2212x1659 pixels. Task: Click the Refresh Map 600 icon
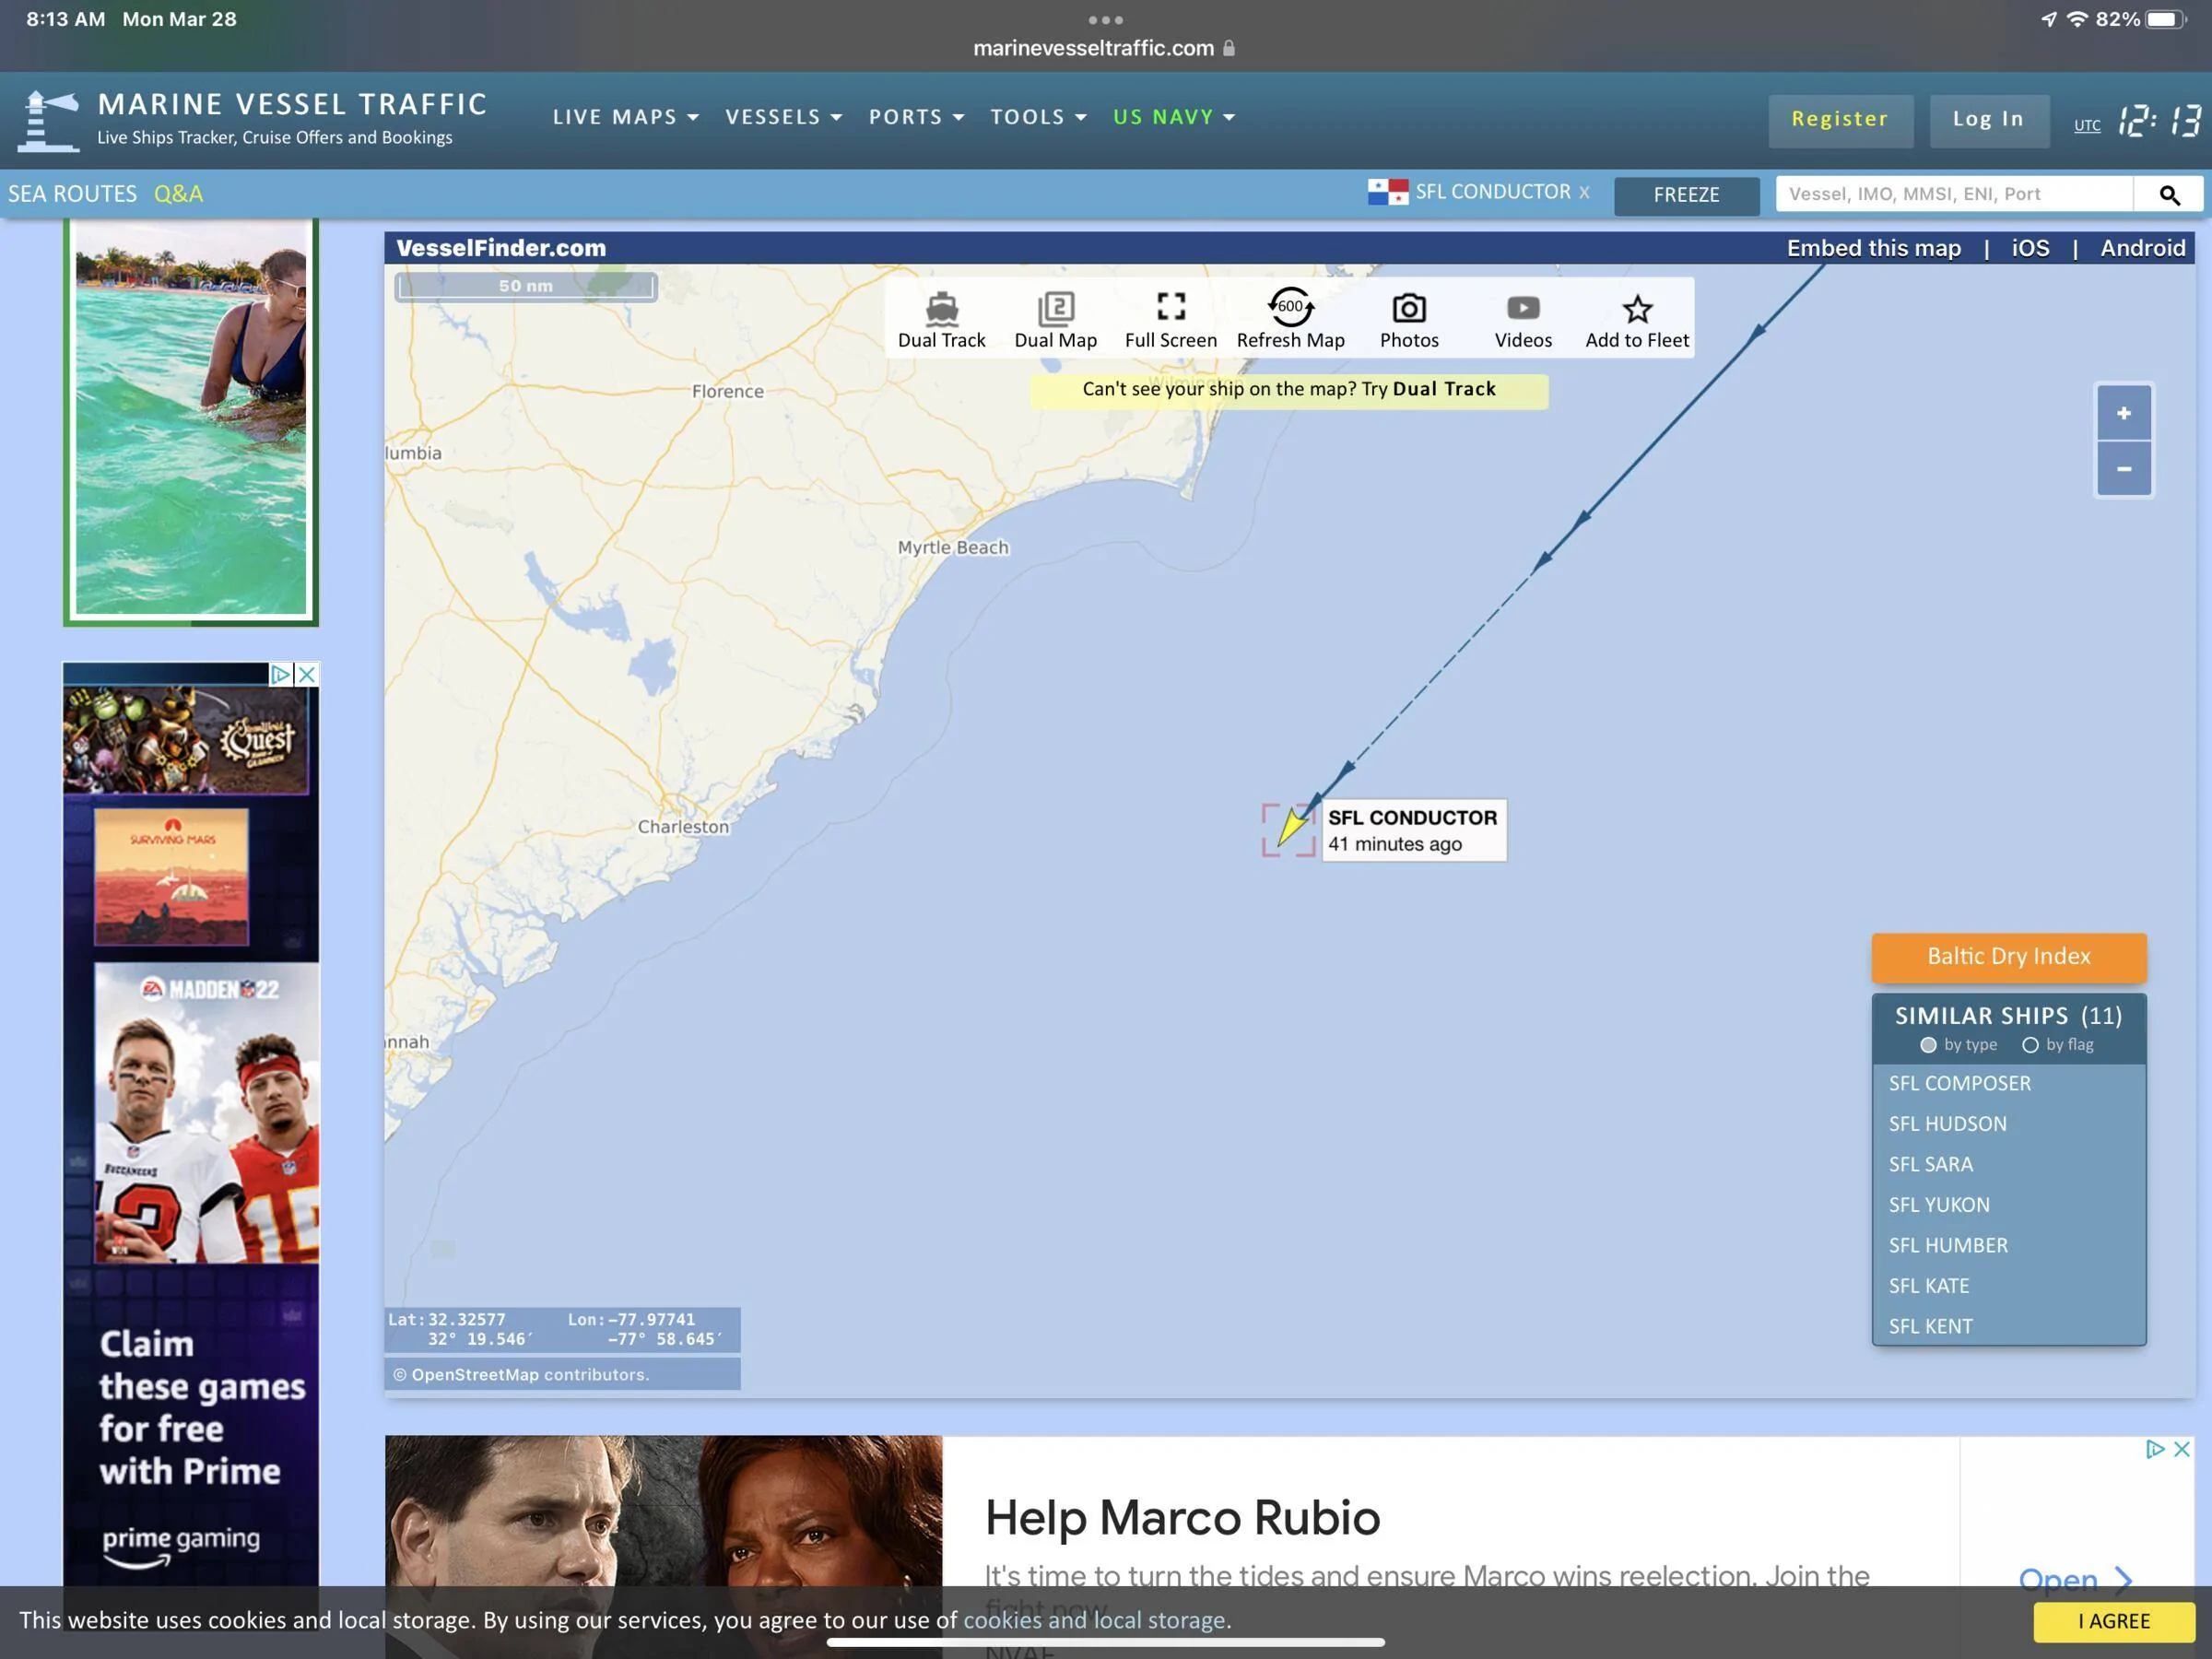pos(1291,306)
